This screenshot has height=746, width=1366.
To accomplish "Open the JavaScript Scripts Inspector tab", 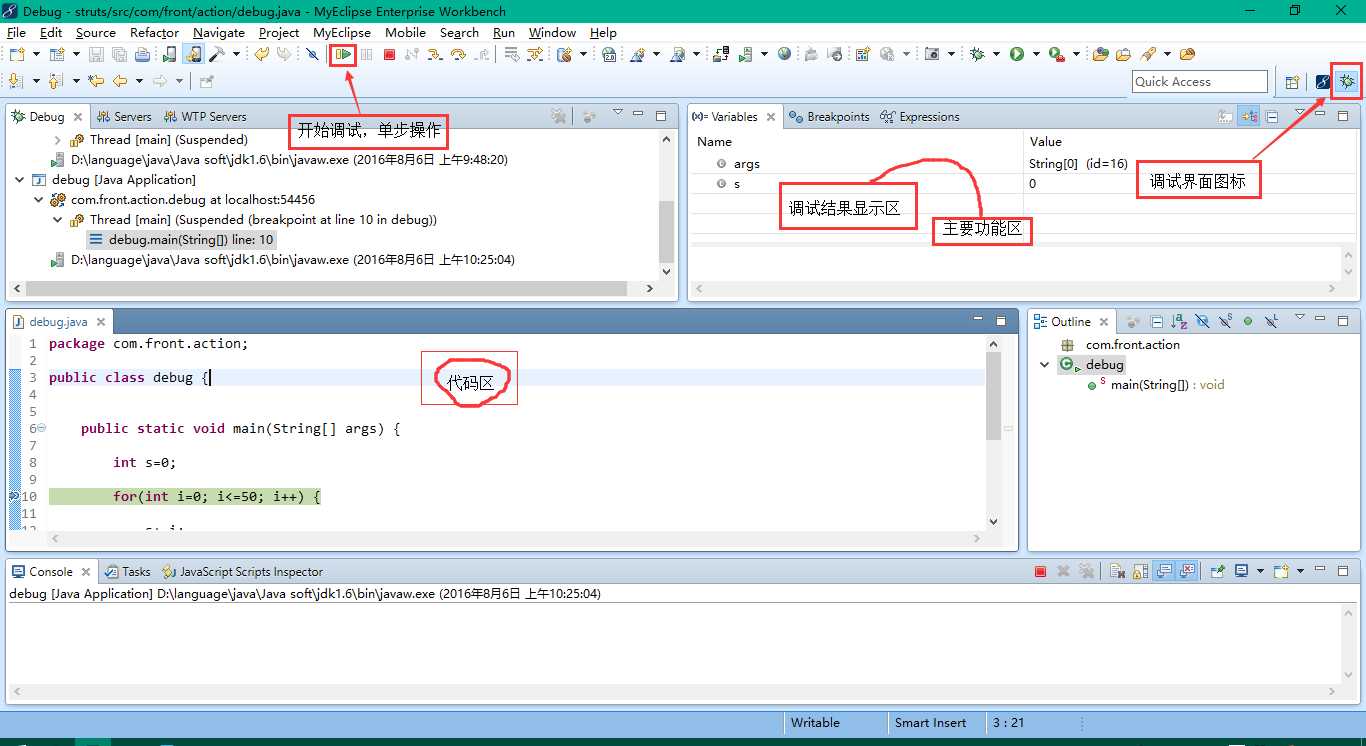I will point(242,572).
